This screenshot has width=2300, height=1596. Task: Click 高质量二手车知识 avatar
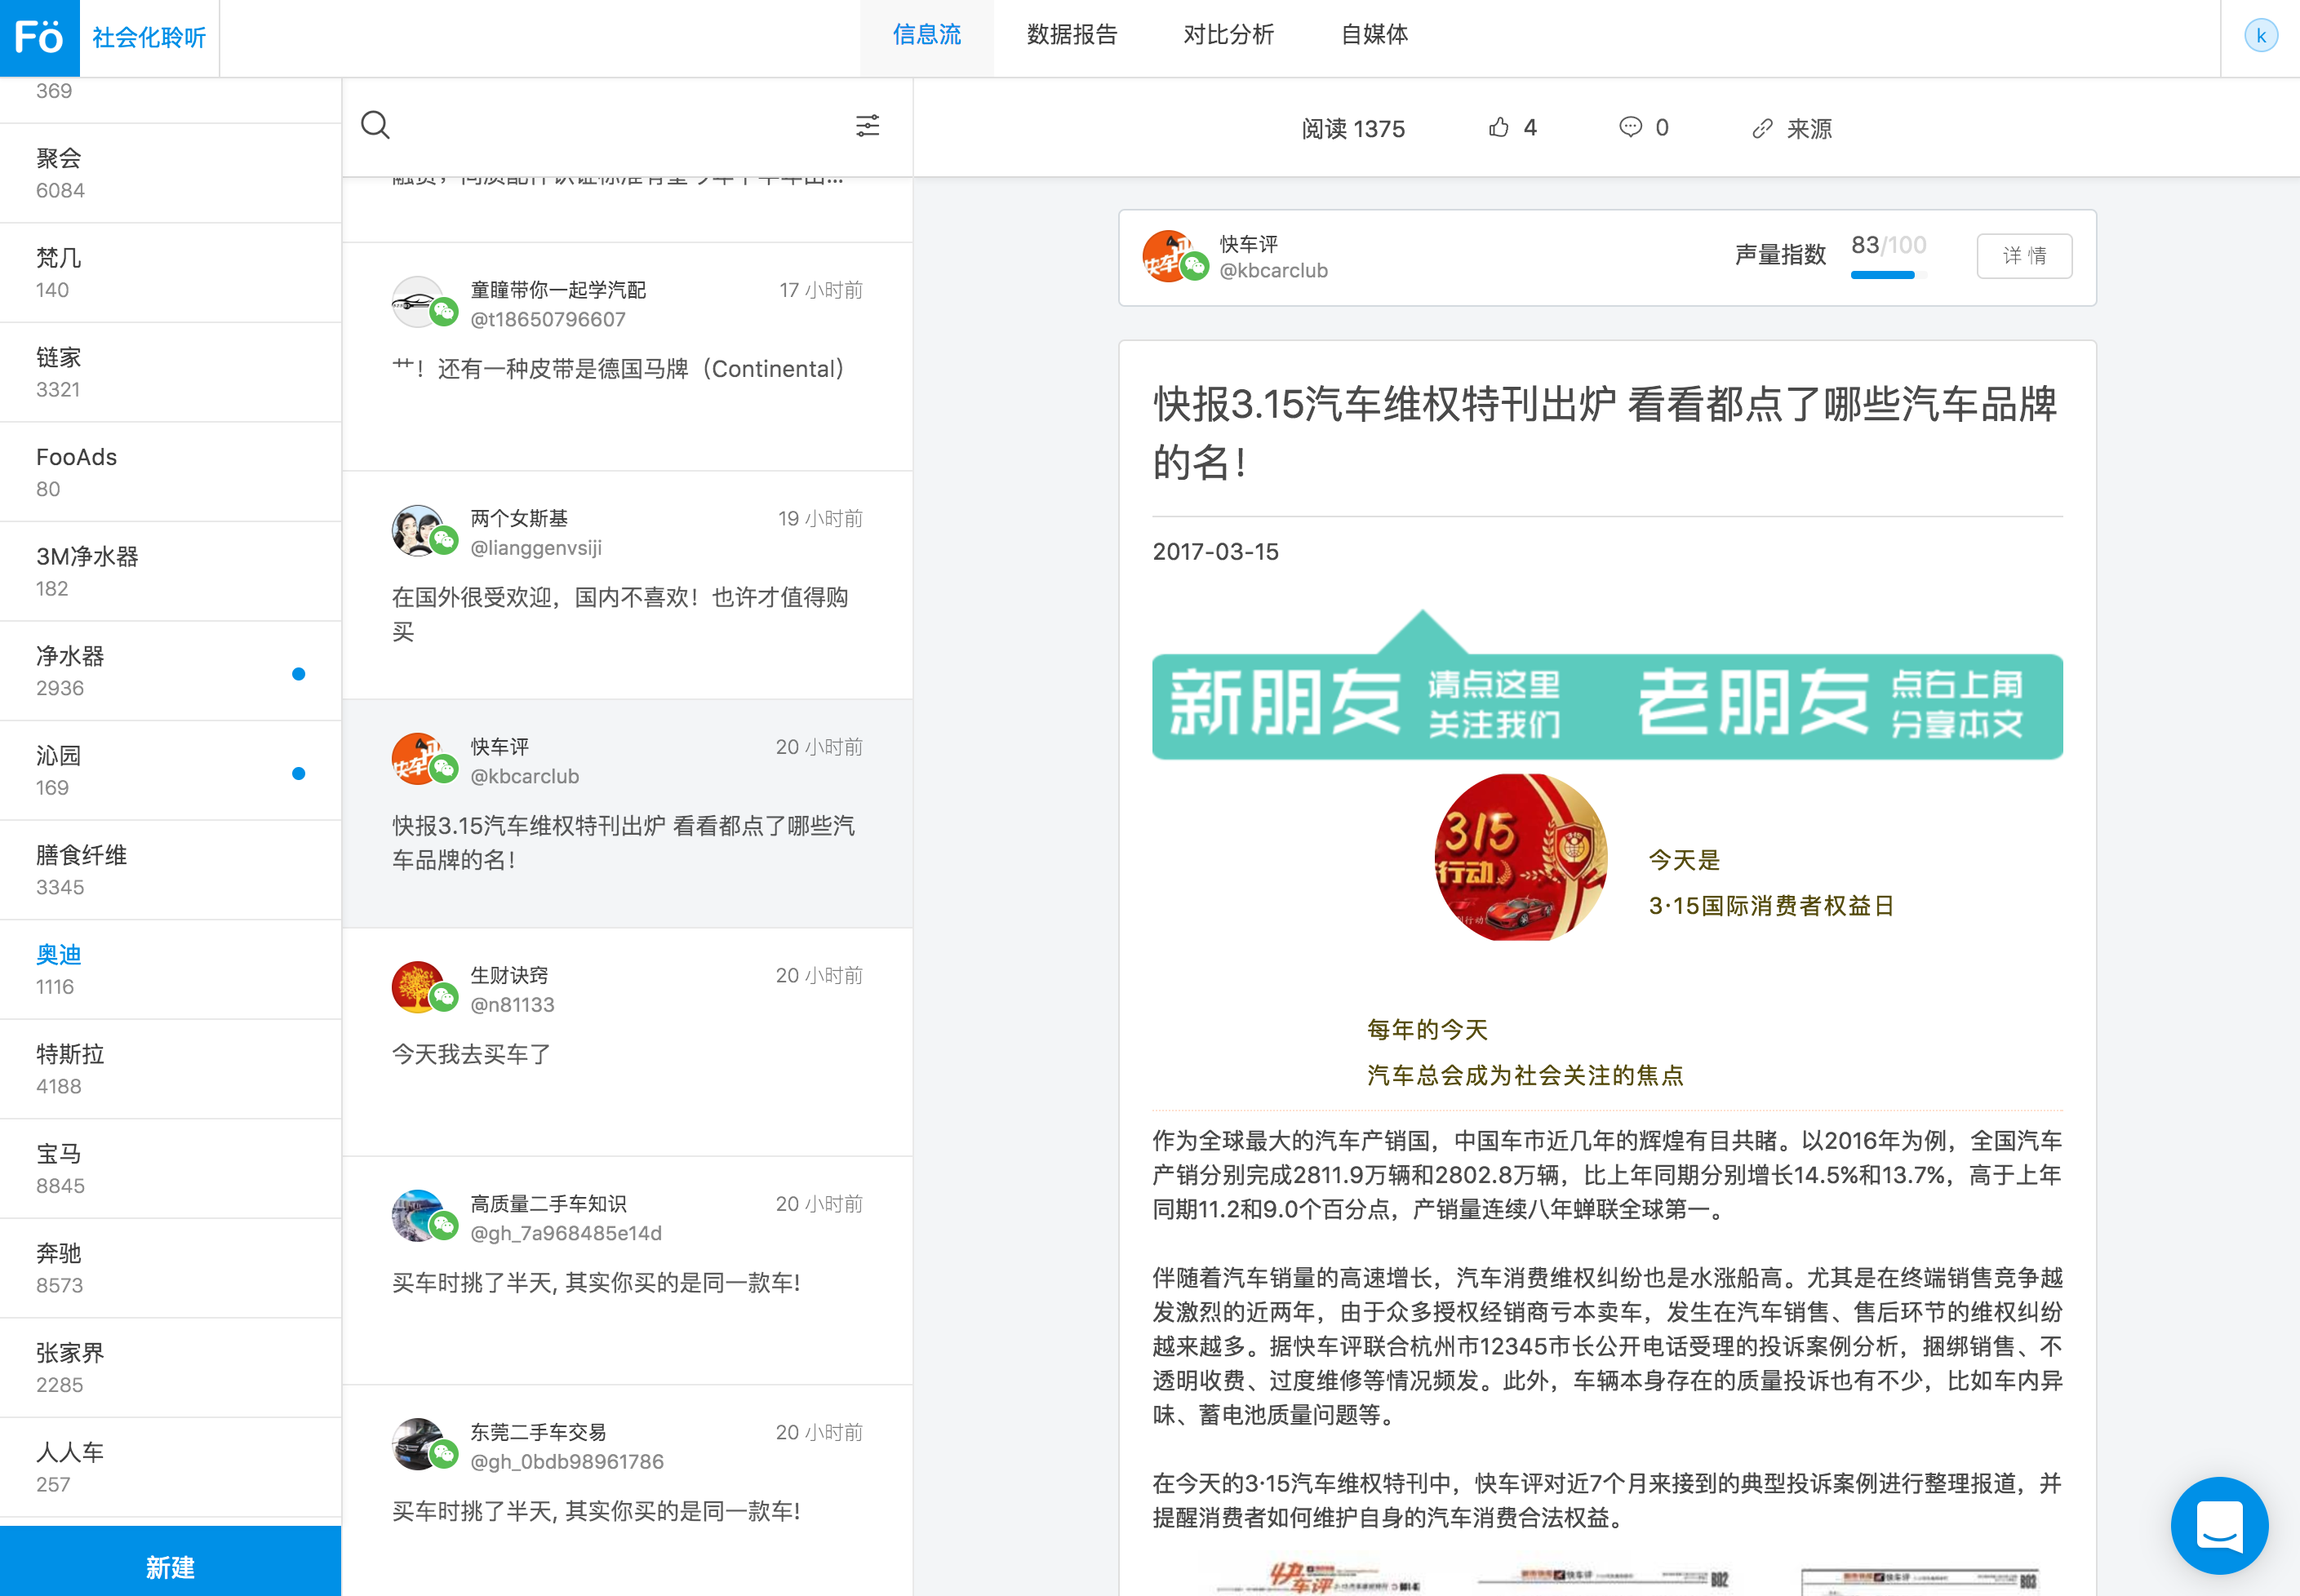pos(418,1216)
